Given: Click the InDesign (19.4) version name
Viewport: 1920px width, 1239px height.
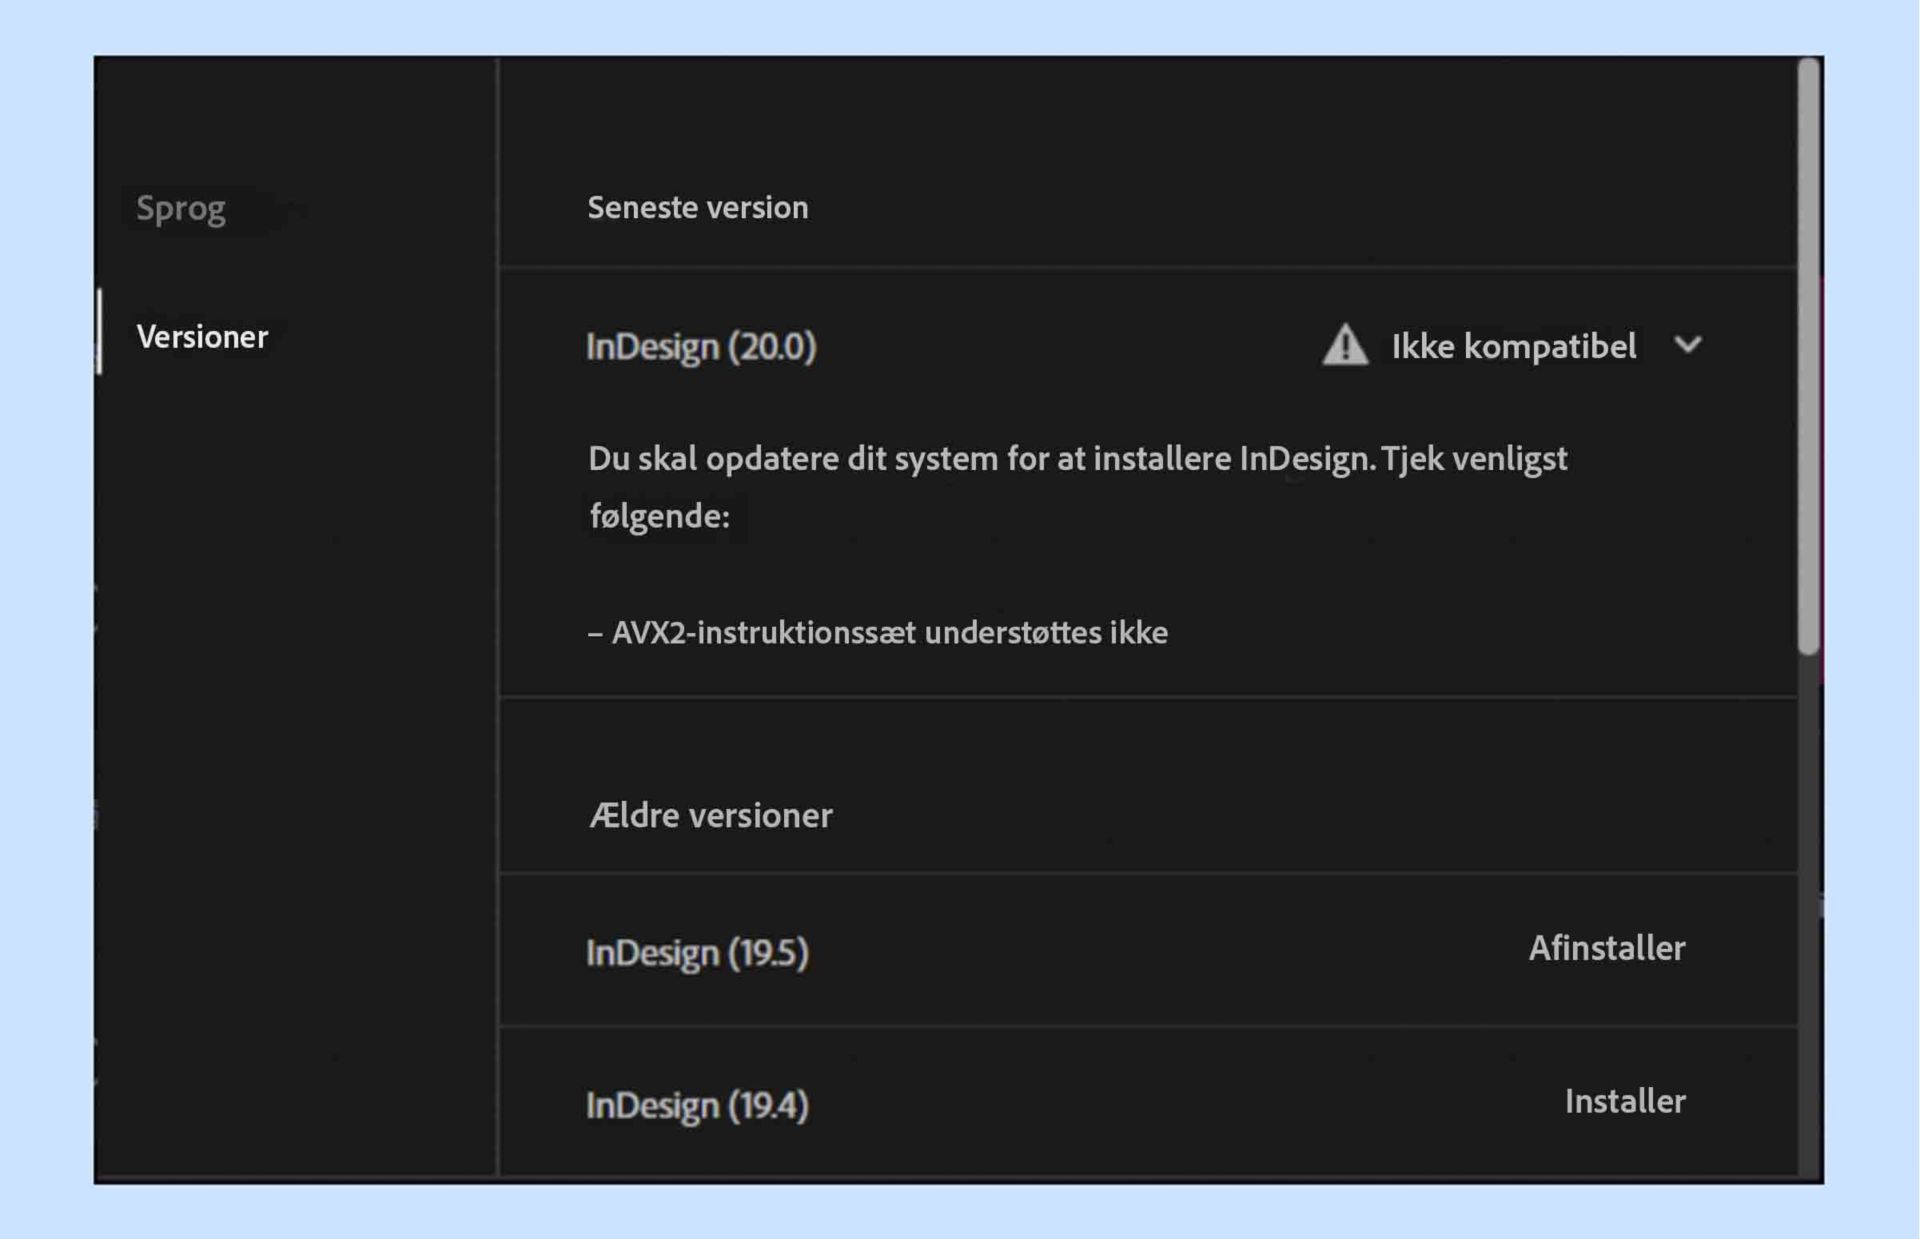Looking at the screenshot, I should point(696,1105).
